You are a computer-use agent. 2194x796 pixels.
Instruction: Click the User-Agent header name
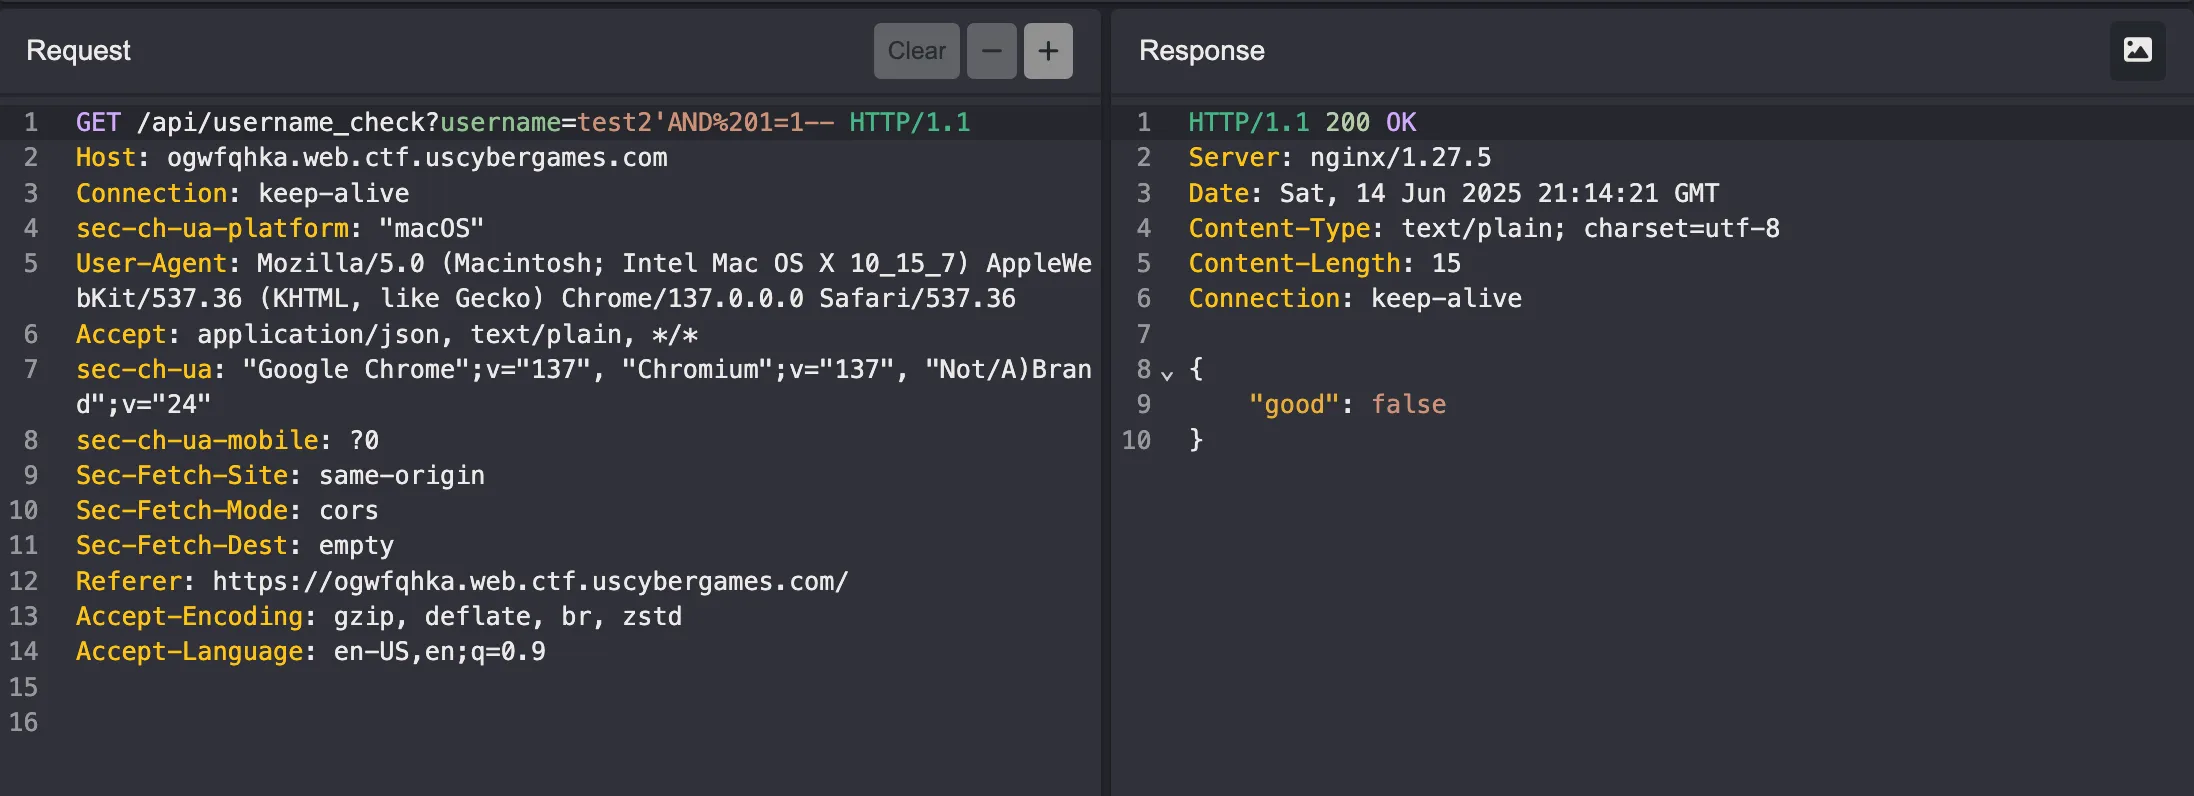(x=151, y=264)
